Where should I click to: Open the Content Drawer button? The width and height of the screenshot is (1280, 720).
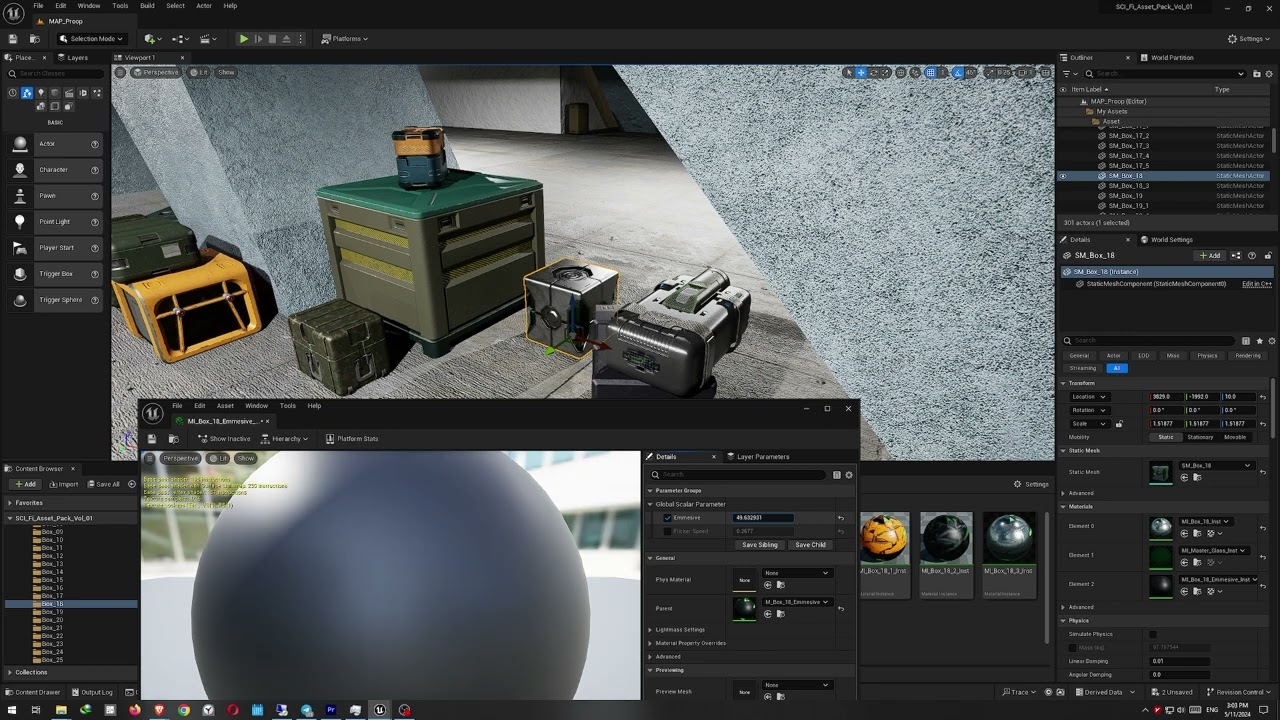pyautogui.click(x=34, y=692)
